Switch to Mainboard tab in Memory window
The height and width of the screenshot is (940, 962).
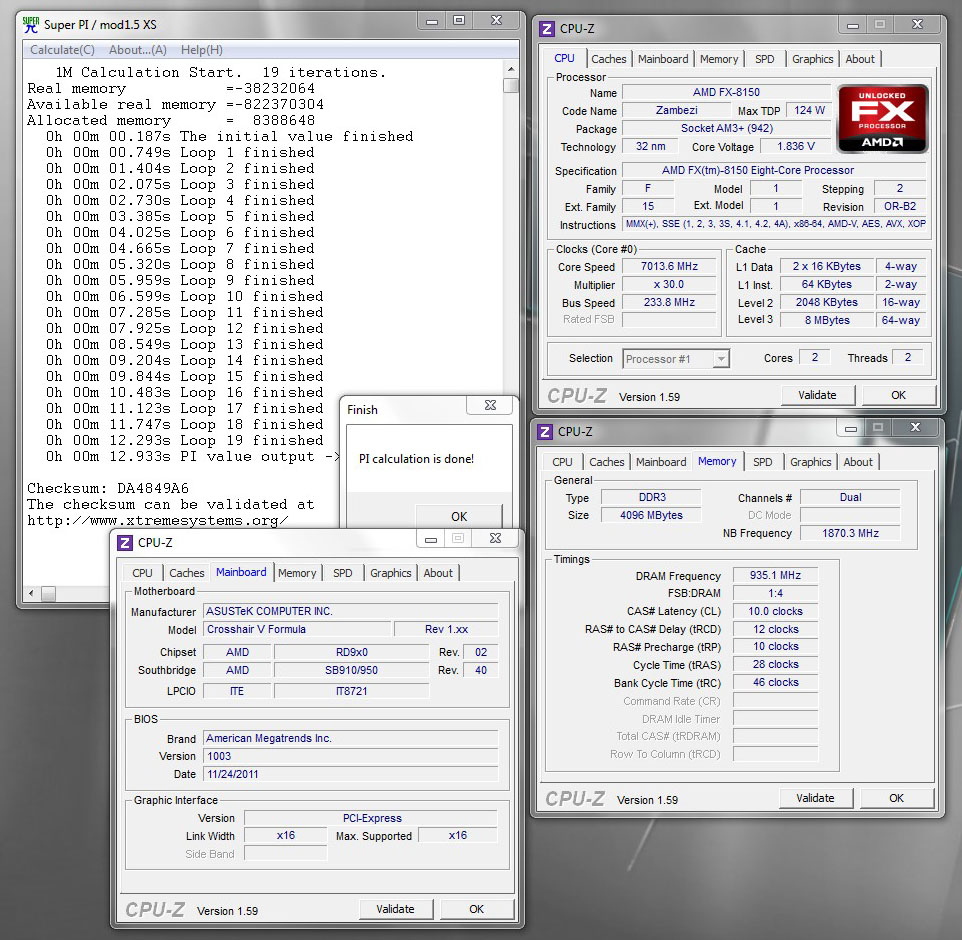pyautogui.click(x=661, y=462)
